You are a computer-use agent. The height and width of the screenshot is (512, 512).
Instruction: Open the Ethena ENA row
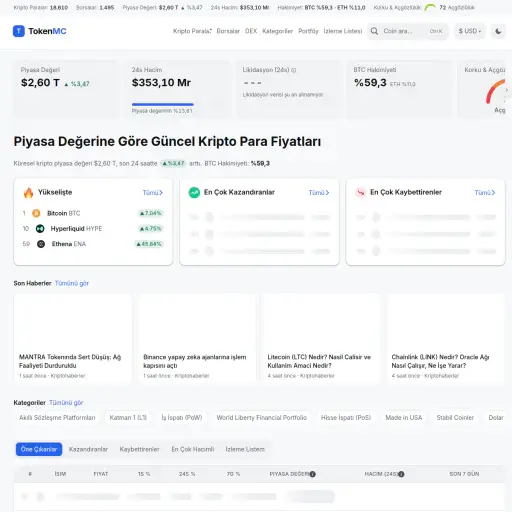pyautogui.click(x=93, y=244)
